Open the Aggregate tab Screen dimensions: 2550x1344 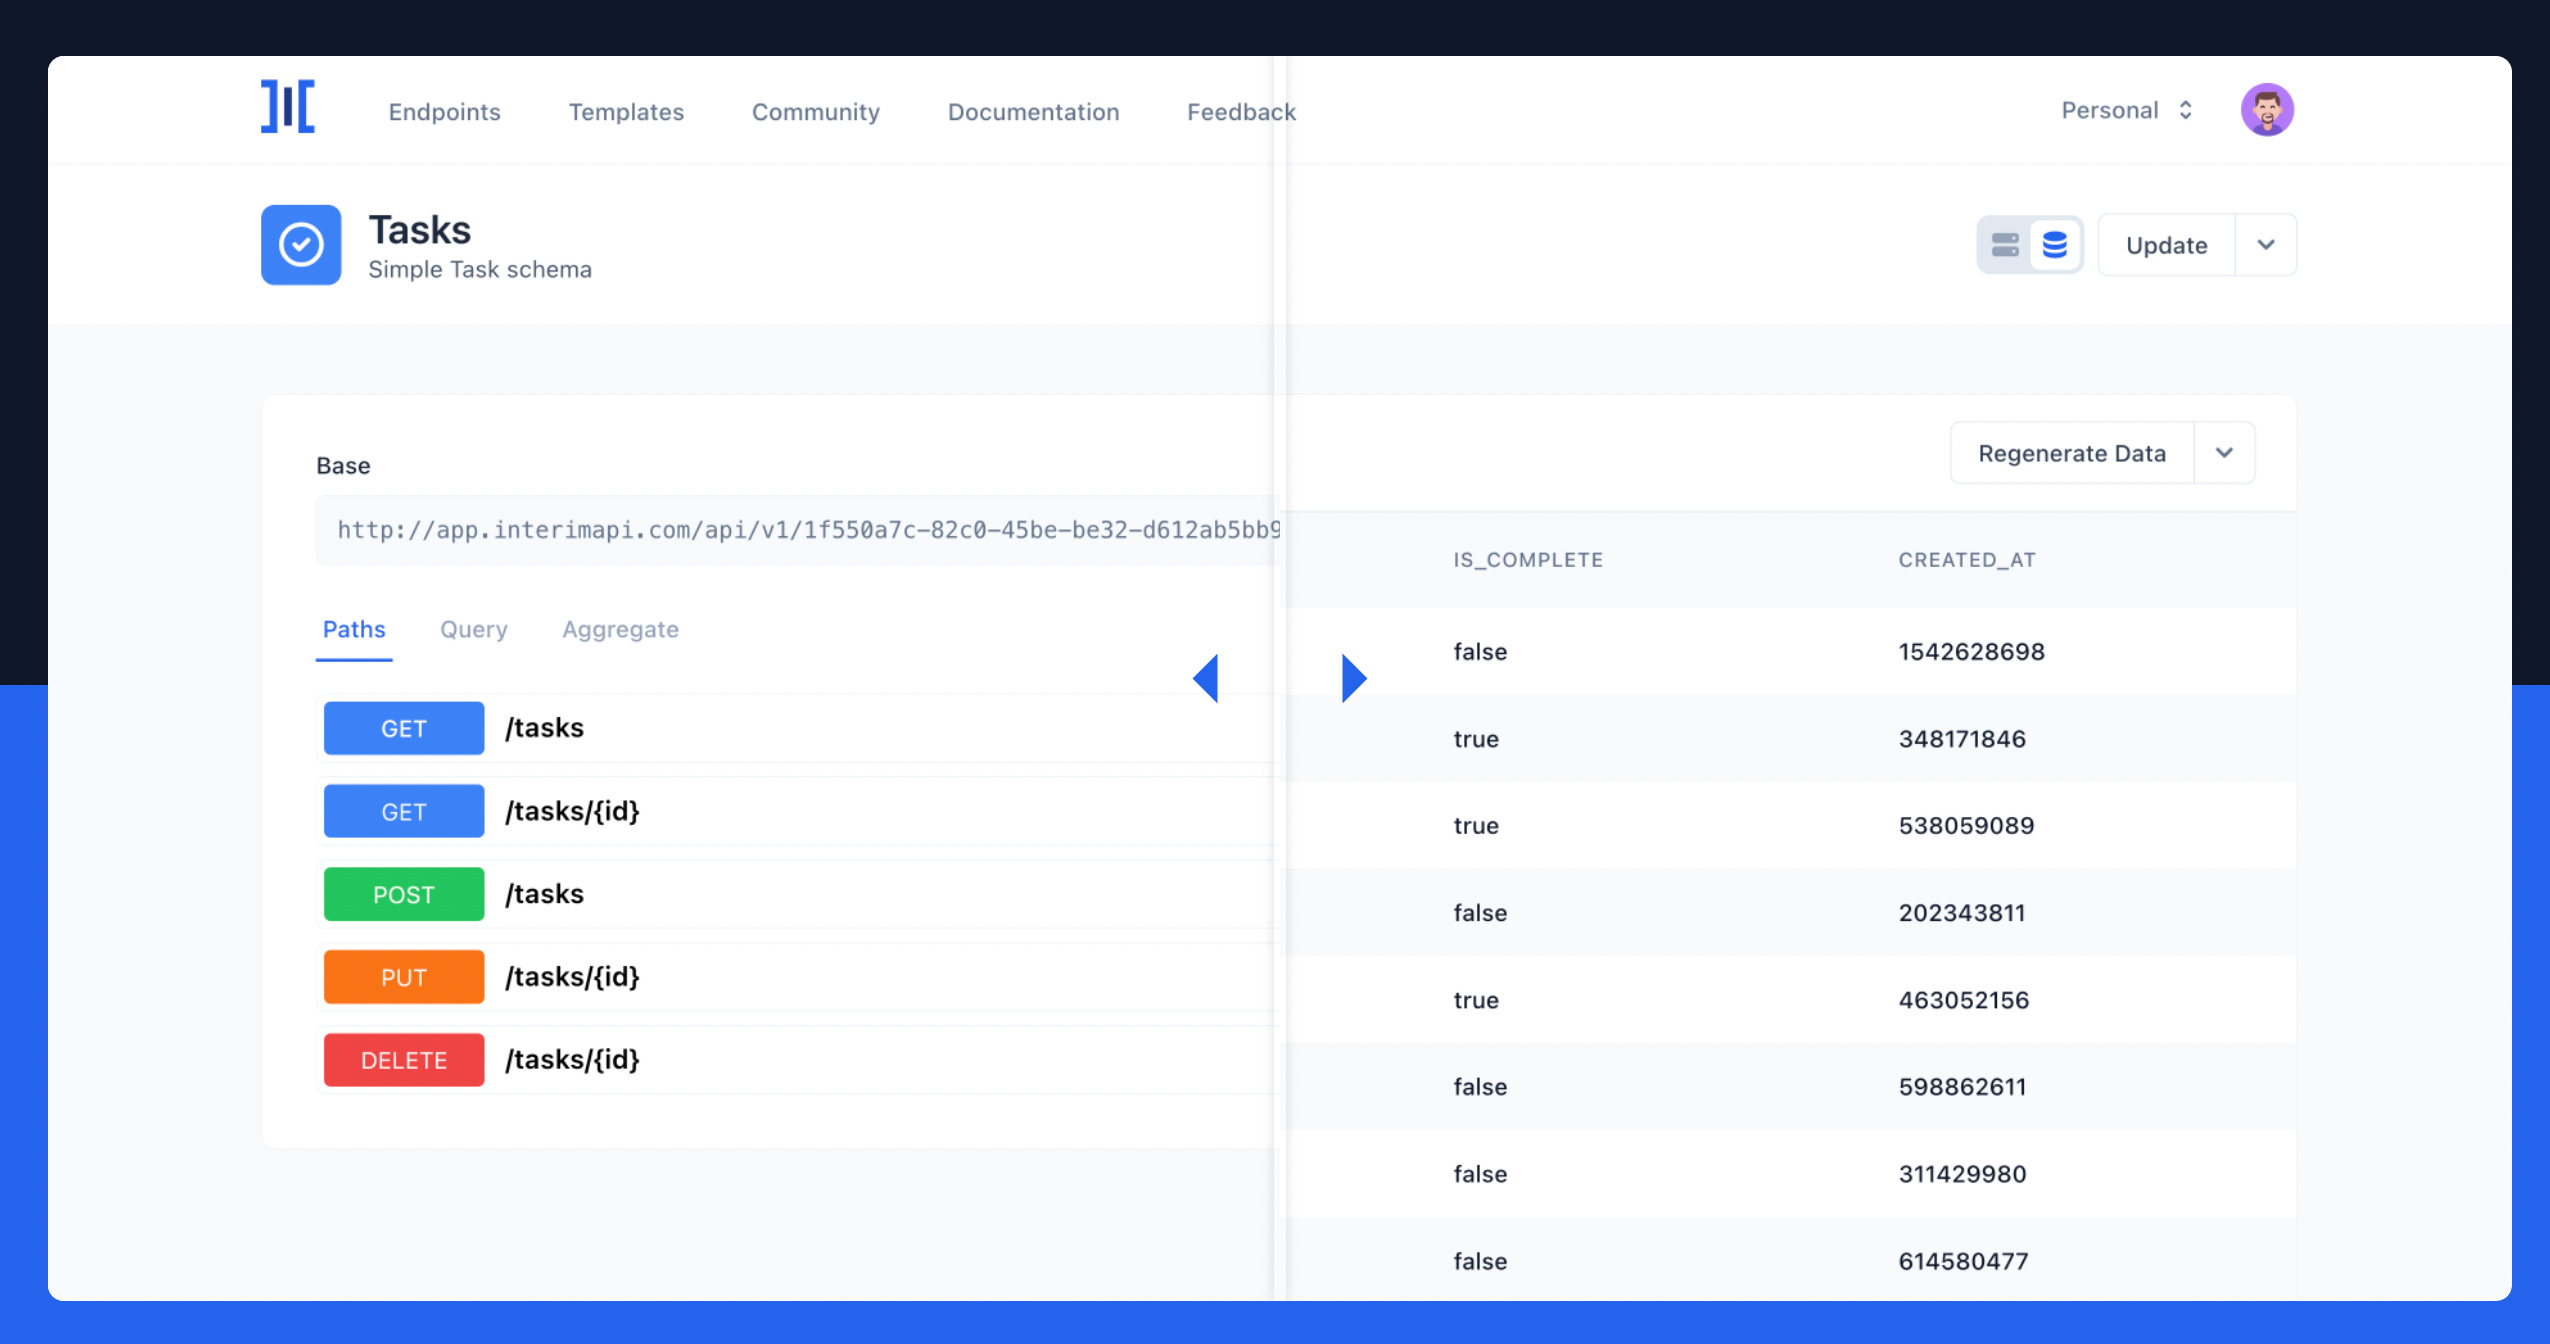coord(620,630)
